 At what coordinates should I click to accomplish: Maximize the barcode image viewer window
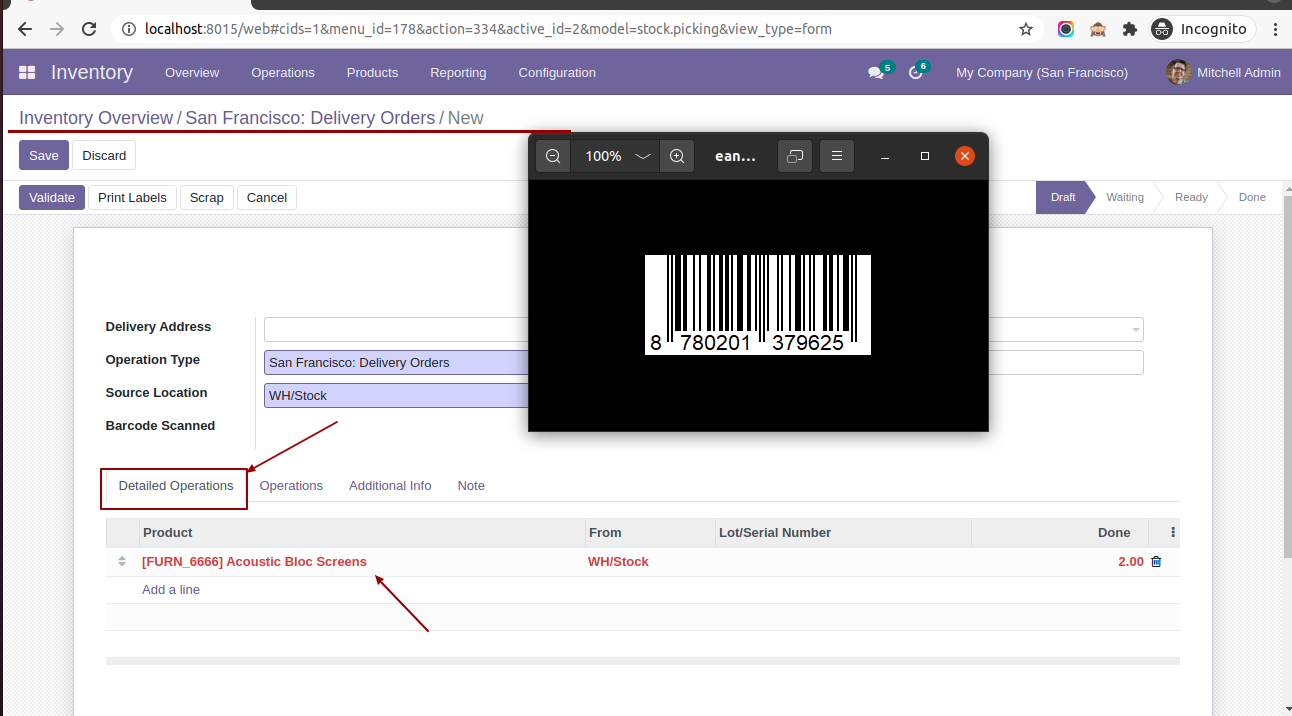[x=925, y=156]
